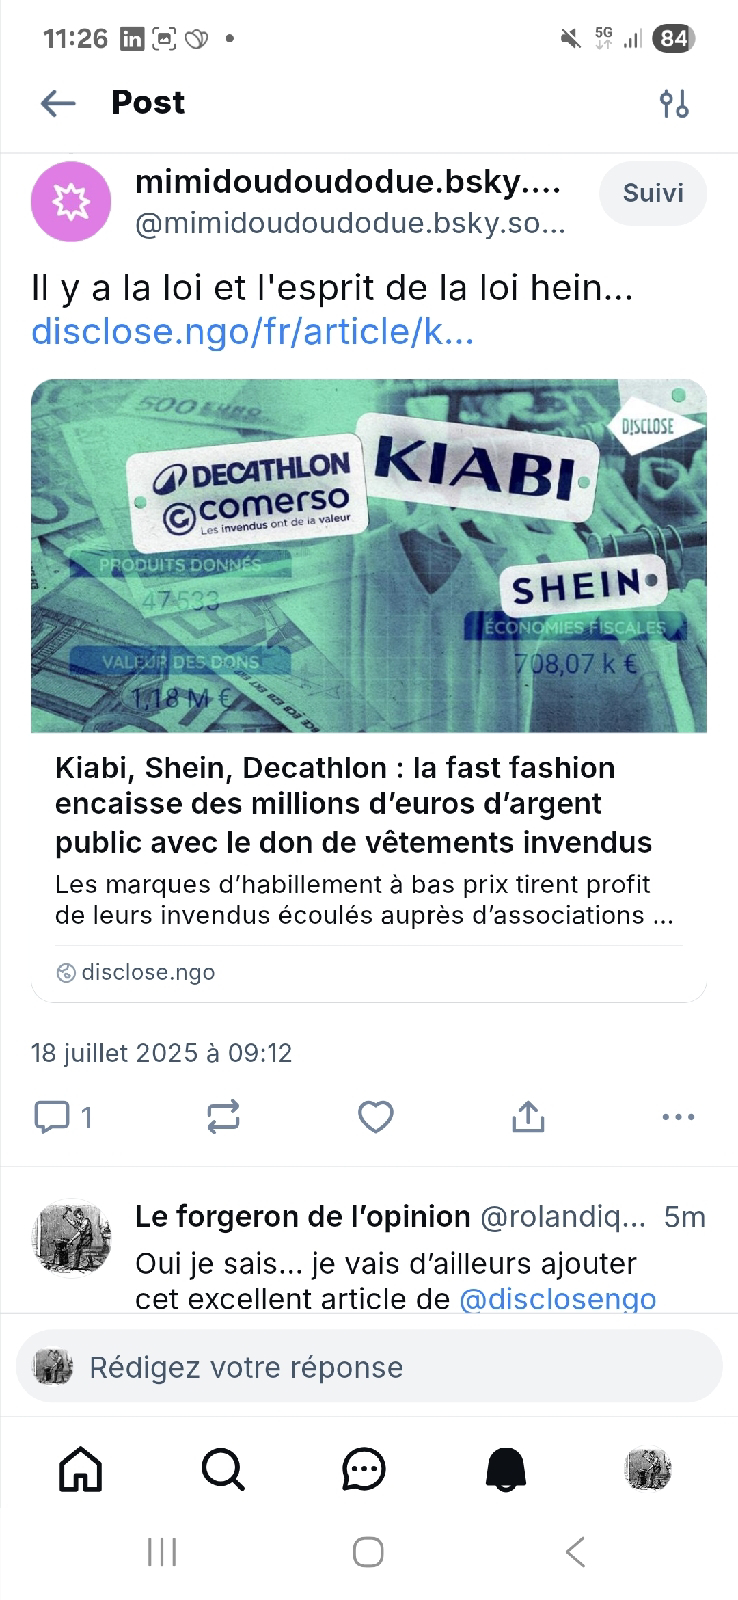Viewport: 738px width, 1600px height.
Task: Open Chat messages tab
Action: click(x=364, y=1469)
